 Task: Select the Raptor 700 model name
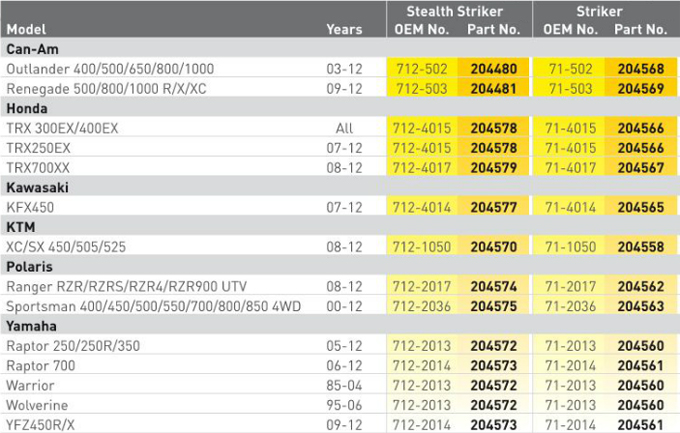pyautogui.click(x=40, y=366)
